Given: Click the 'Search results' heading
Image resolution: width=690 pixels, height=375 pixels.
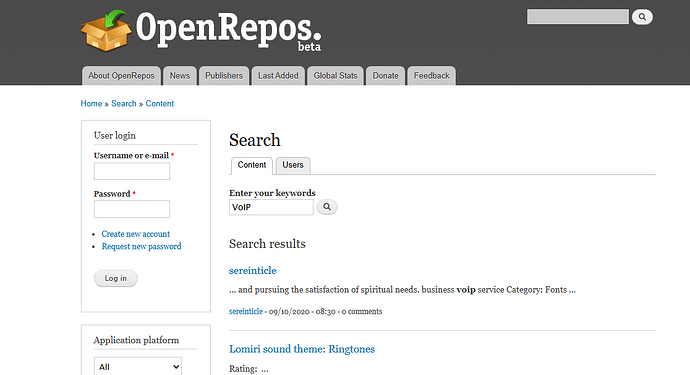Looking at the screenshot, I should 267,244.
